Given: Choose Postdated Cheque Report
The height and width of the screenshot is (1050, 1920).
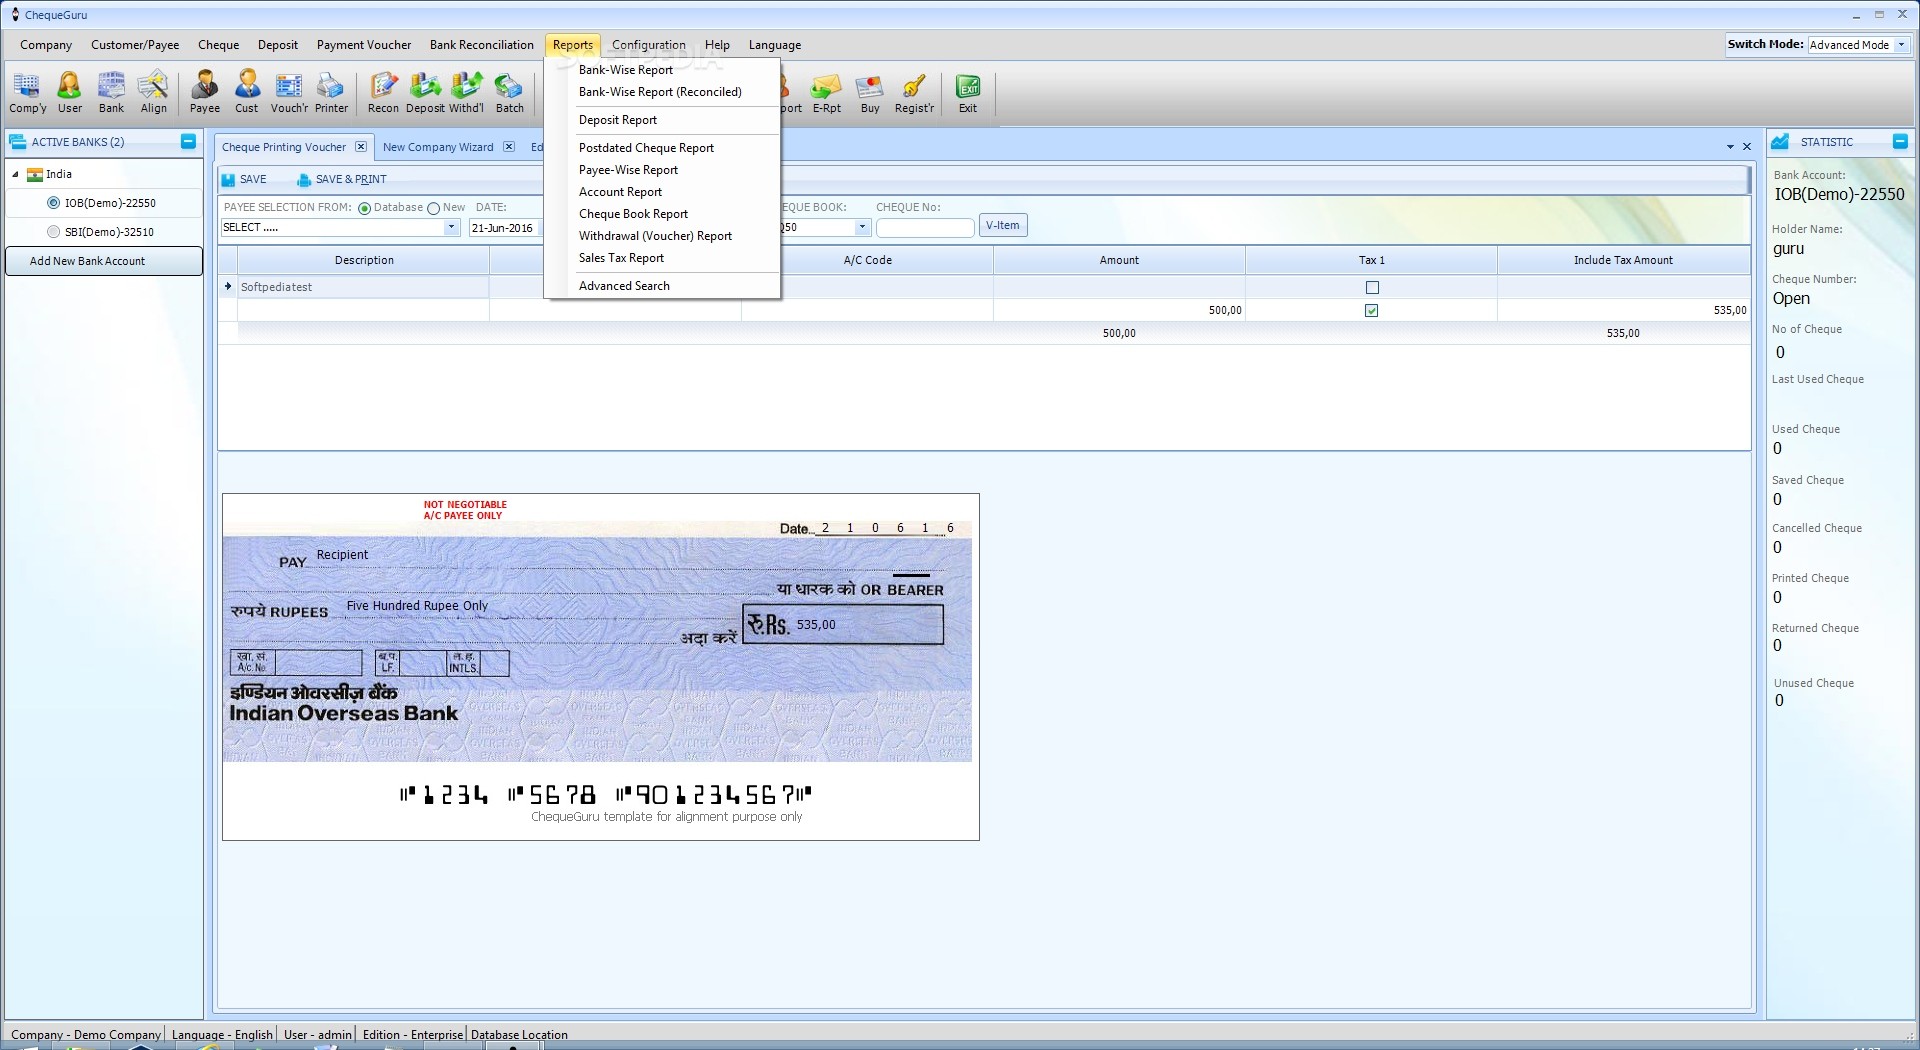Looking at the screenshot, I should coord(646,148).
